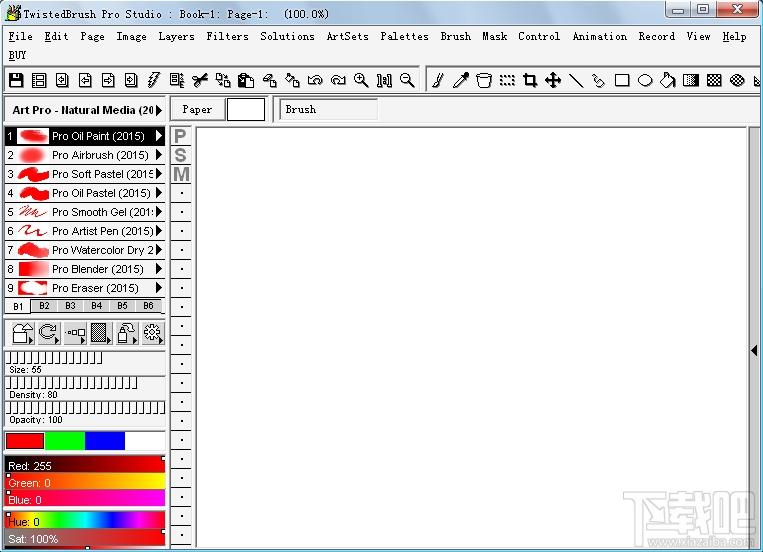Toggle the M button beside canvas
This screenshot has width=763, height=552.
click(181, 174)
